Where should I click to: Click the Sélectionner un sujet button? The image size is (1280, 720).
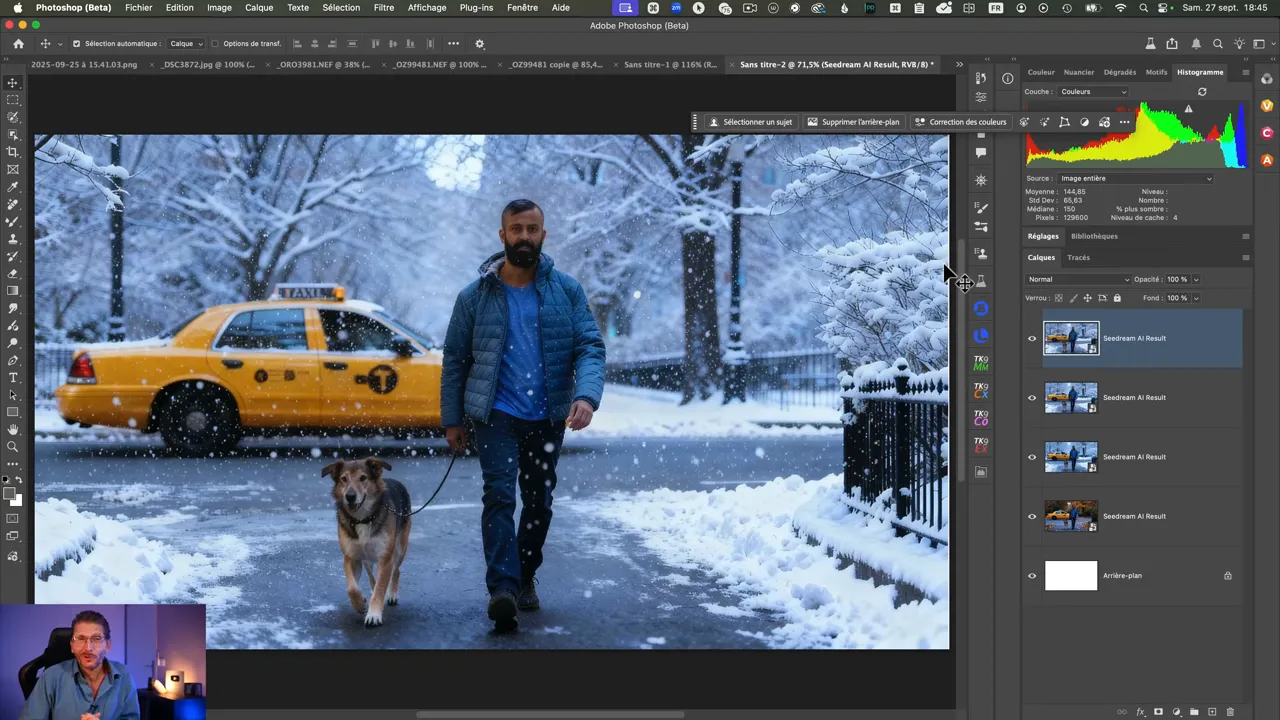pos(750,122)
